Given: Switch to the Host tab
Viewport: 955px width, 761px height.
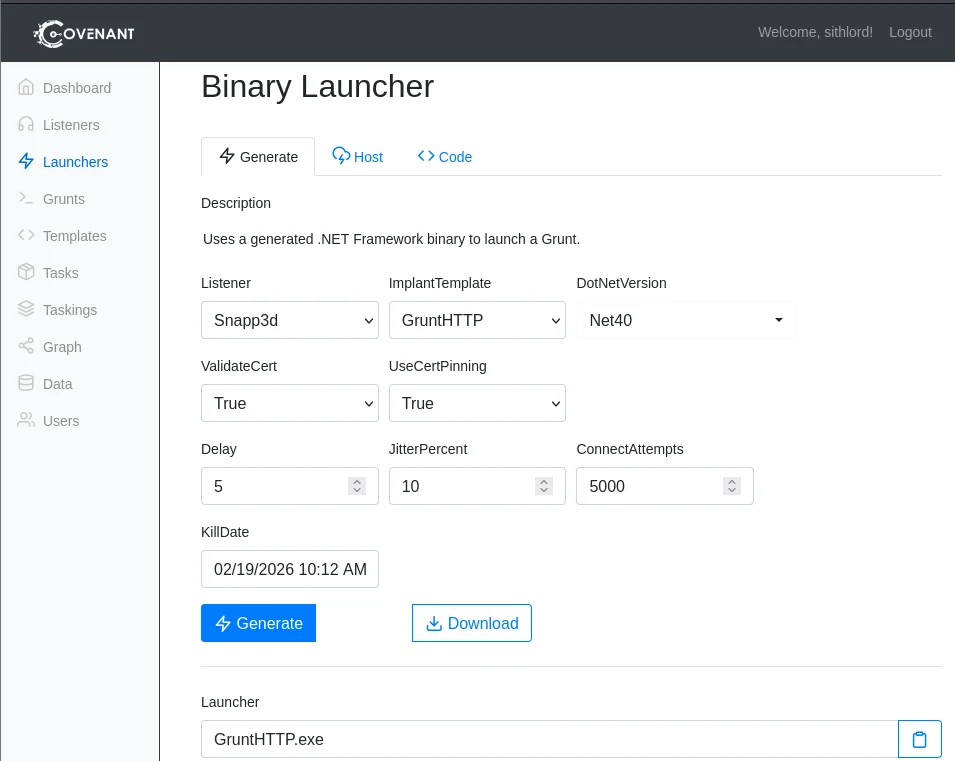Looking at the screenshot, I should (357, 157).
